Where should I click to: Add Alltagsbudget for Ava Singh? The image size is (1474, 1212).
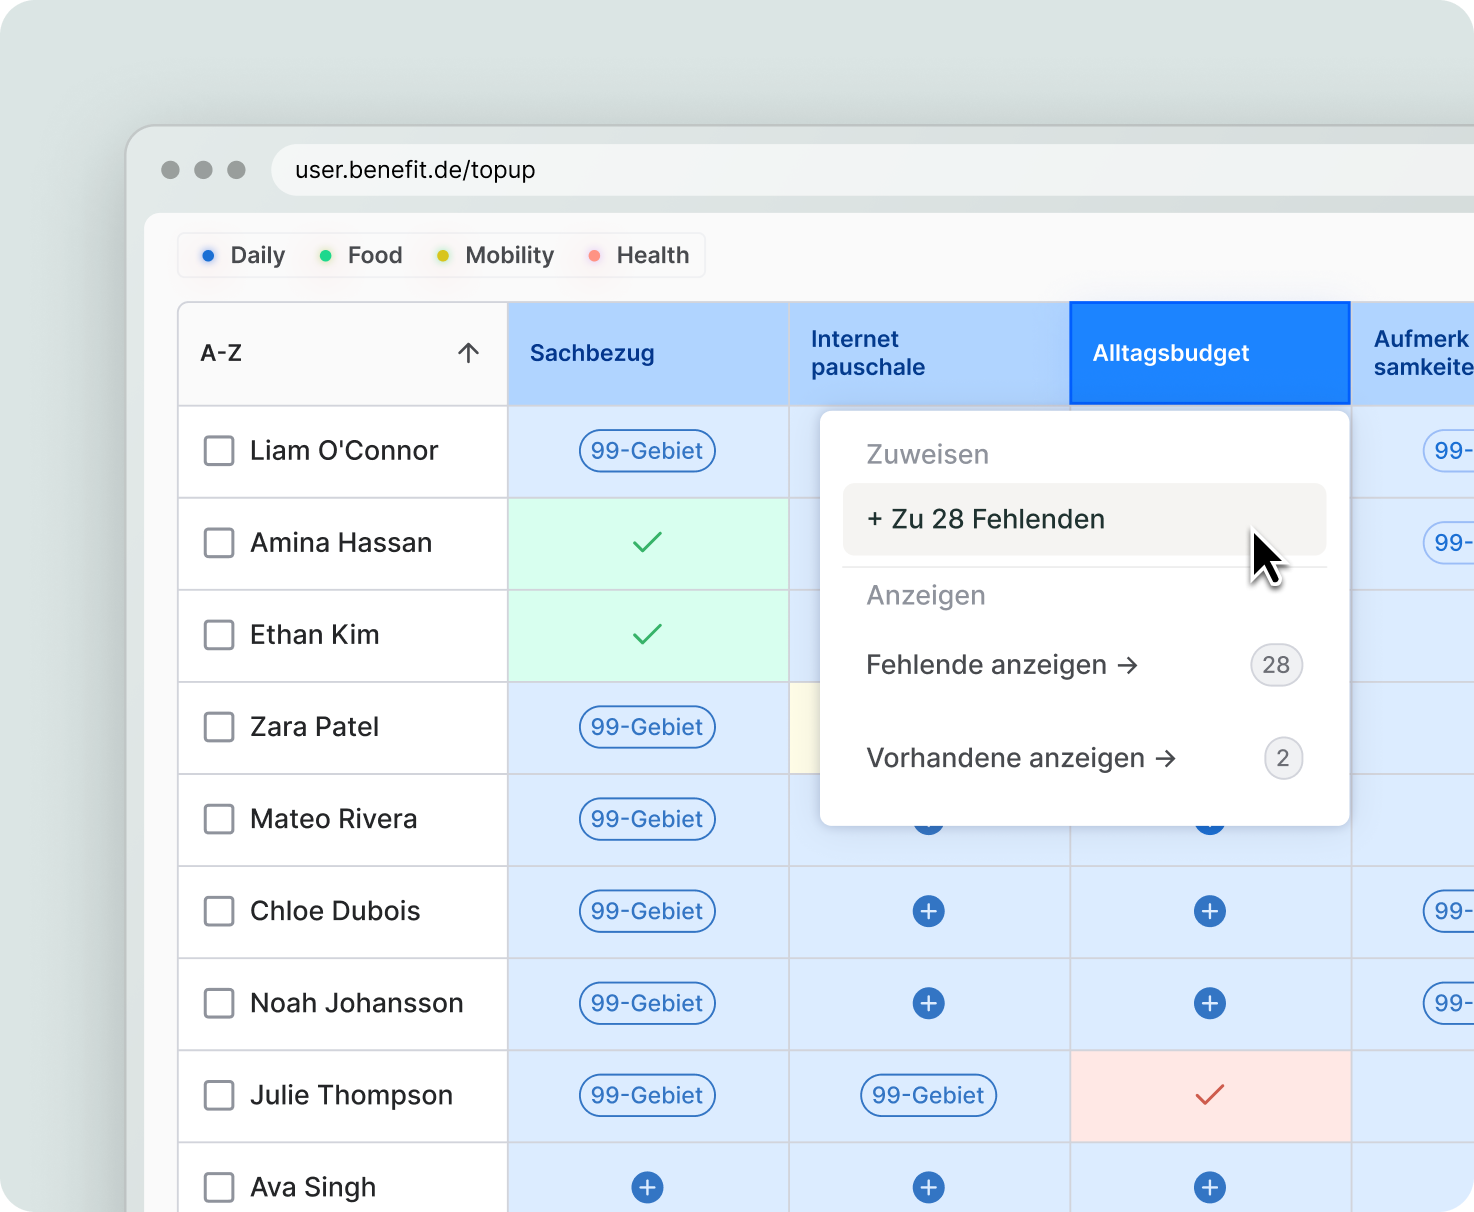pos(1209,1187)
